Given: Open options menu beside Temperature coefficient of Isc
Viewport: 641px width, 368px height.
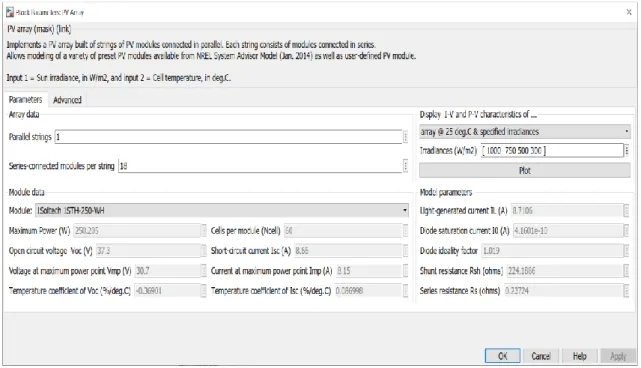Looking at the screenshot, I should [406, 291].
